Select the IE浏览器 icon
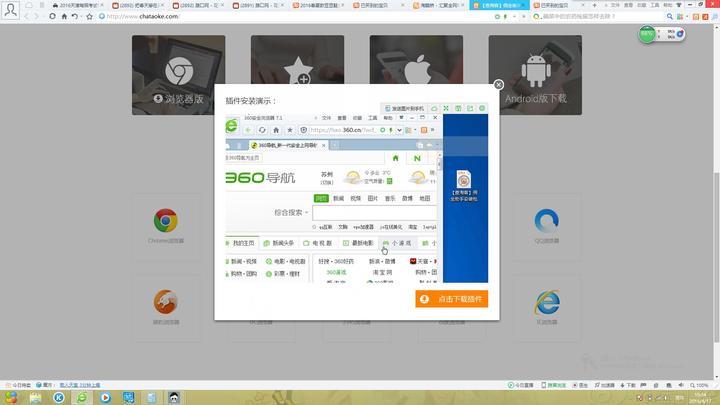Image resolution: width=720 pixels, height=405 pixels. [x=546, y=302]
